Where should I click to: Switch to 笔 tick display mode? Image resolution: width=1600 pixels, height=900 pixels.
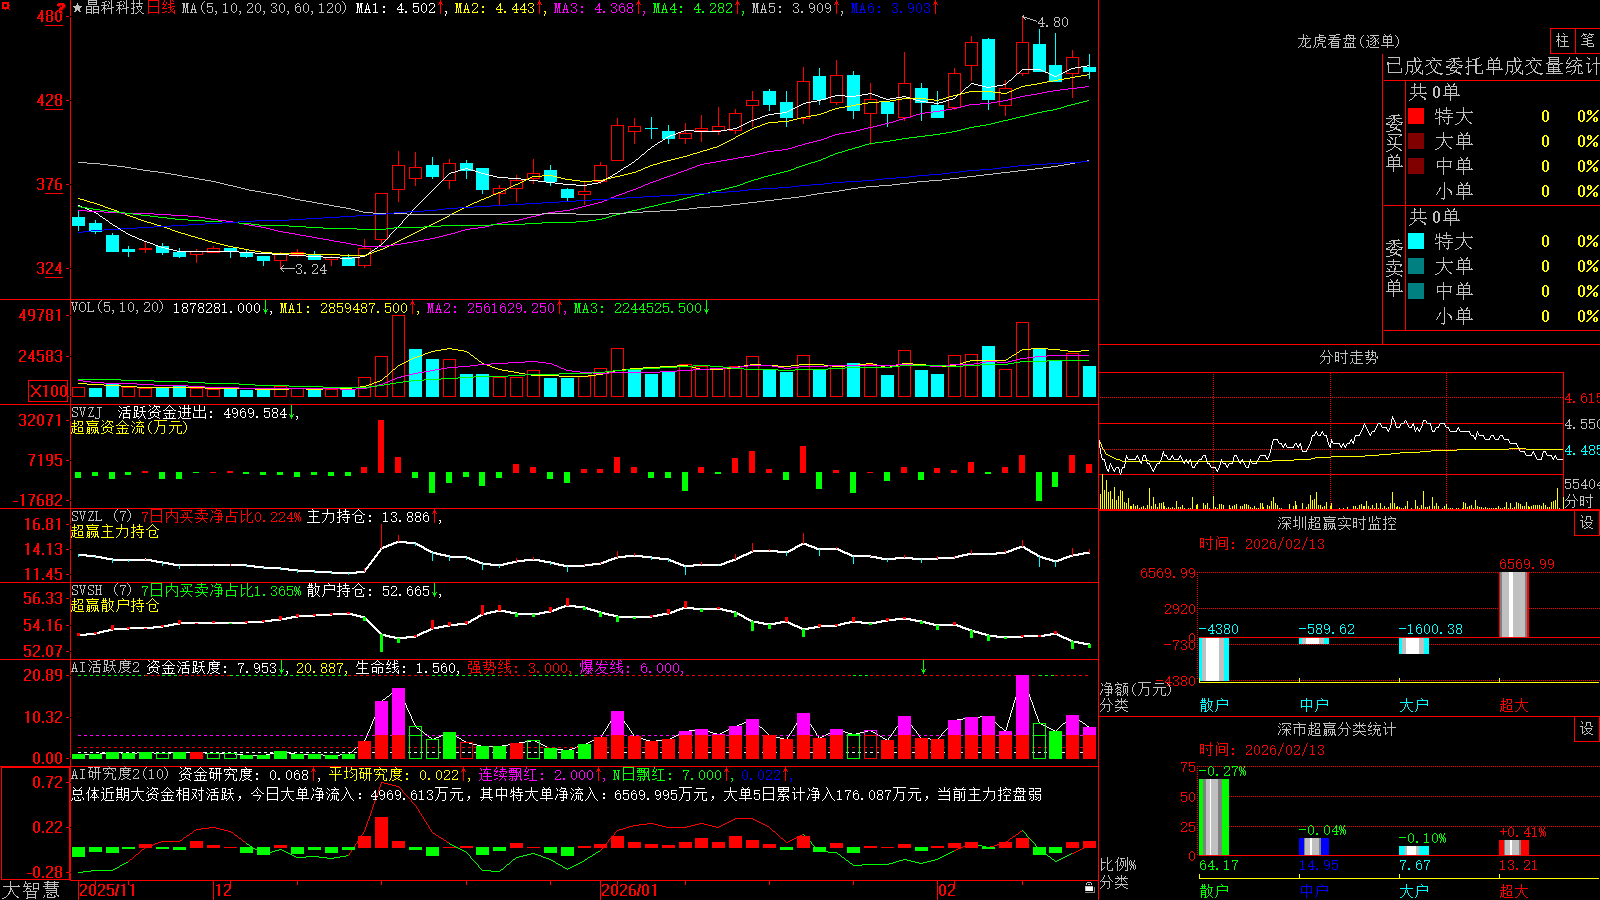pyautogui.click(x=1588, y=41)
